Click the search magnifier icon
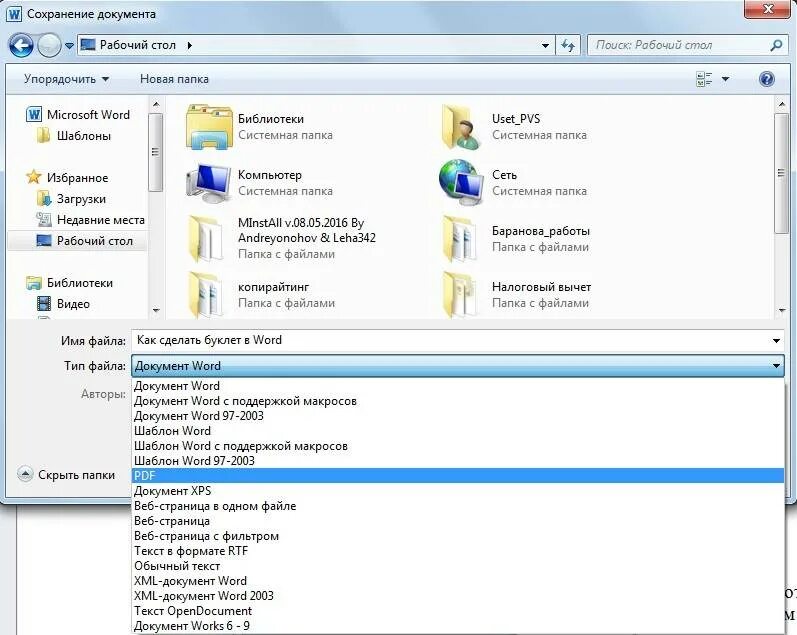Image resolution: width=797 pixels, height=635 pixels. point(776,45)
